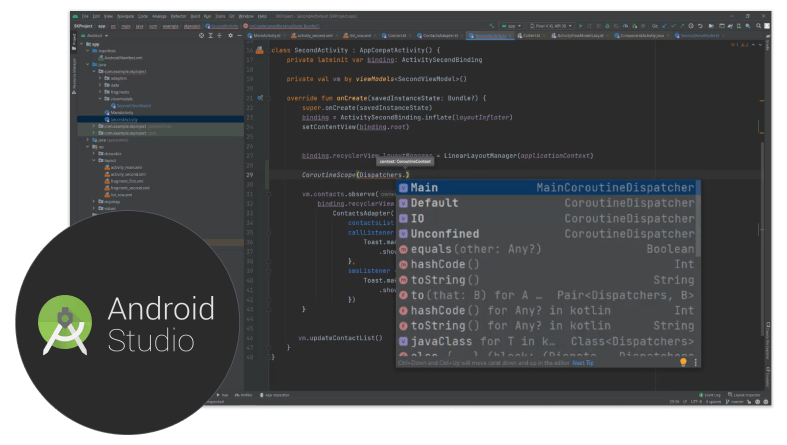Screen dimensions: 787x445
Task: Select SecondViewModel in project tree
Action: [131, 106]
